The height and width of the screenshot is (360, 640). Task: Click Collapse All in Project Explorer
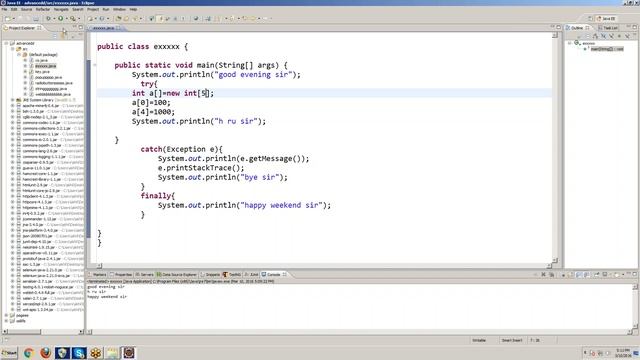point(54,36)
